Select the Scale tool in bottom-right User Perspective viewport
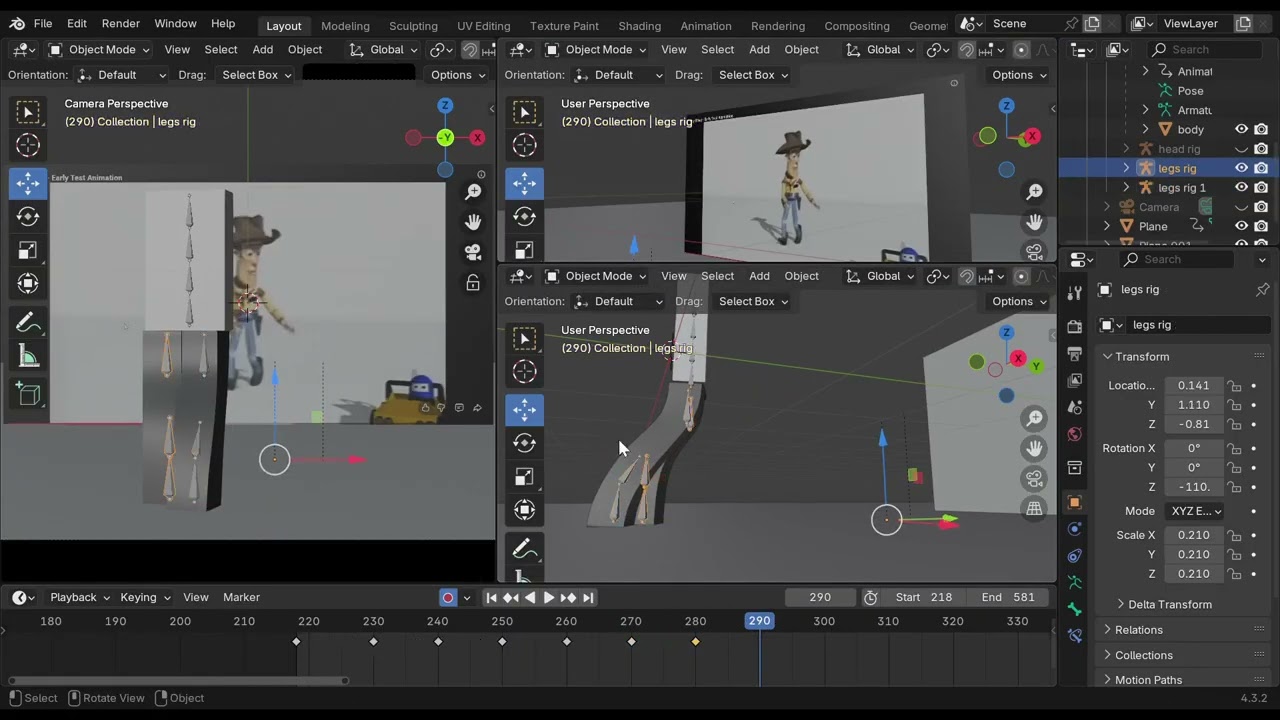1280x720 pixels. (525, 477)
